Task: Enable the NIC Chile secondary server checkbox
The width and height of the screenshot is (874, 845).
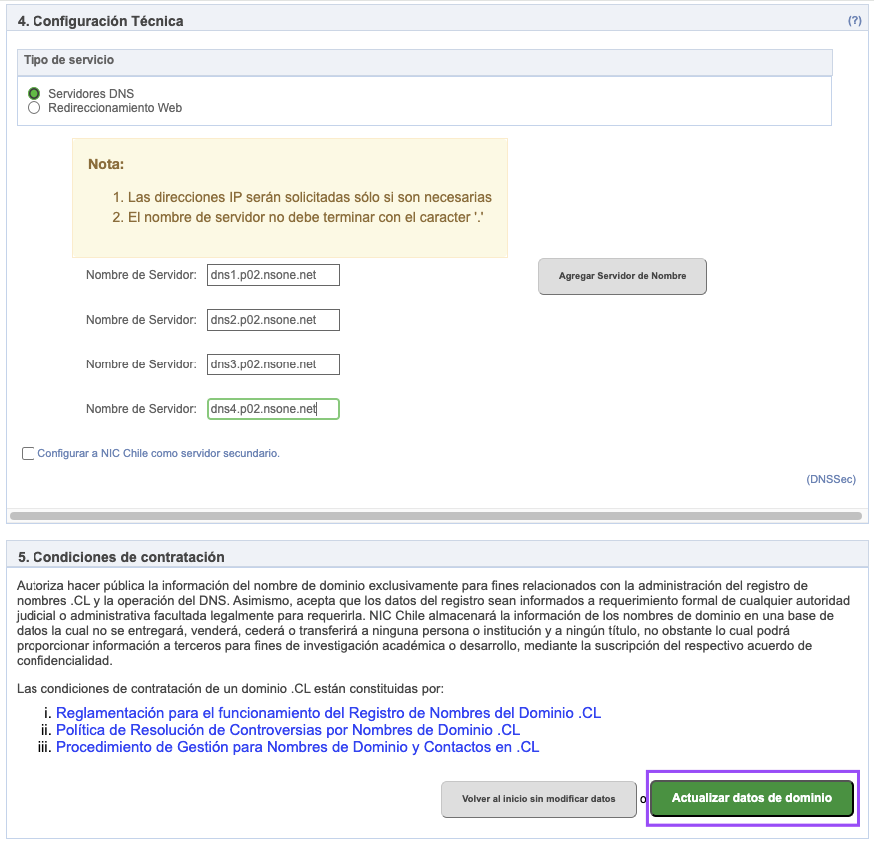Action: 28,454
